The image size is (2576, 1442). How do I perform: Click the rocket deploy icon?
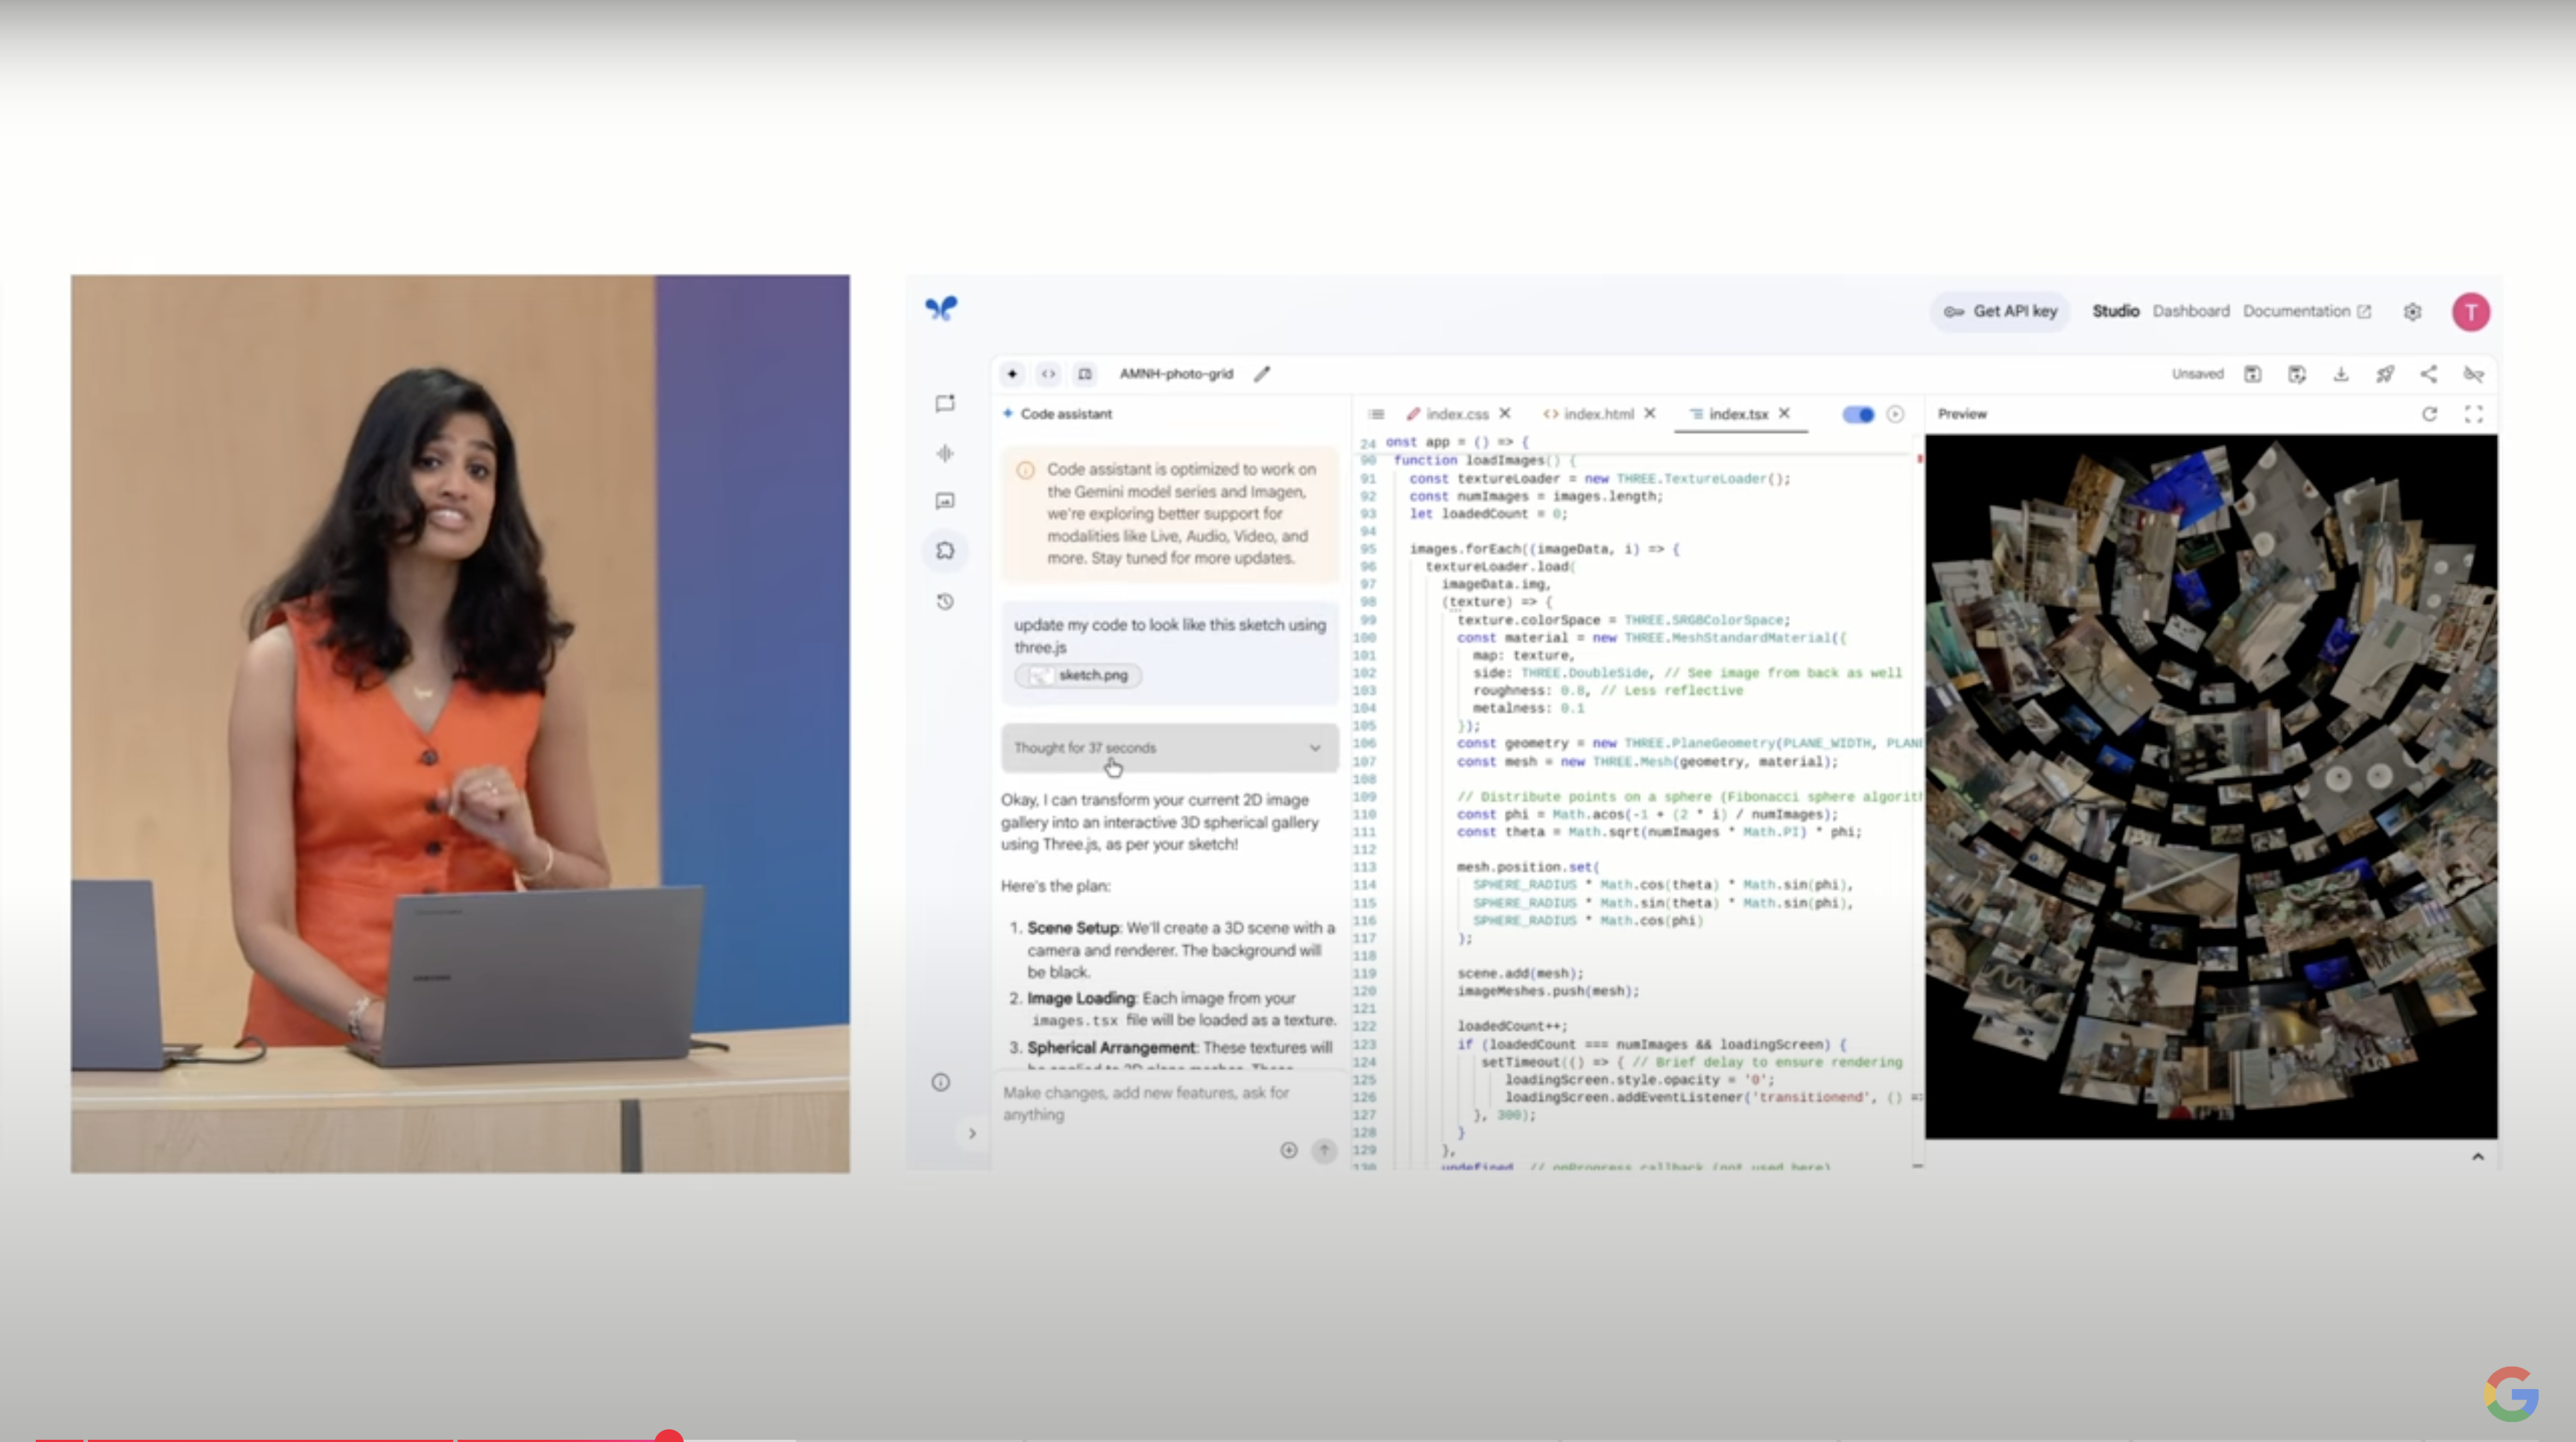2385,374
